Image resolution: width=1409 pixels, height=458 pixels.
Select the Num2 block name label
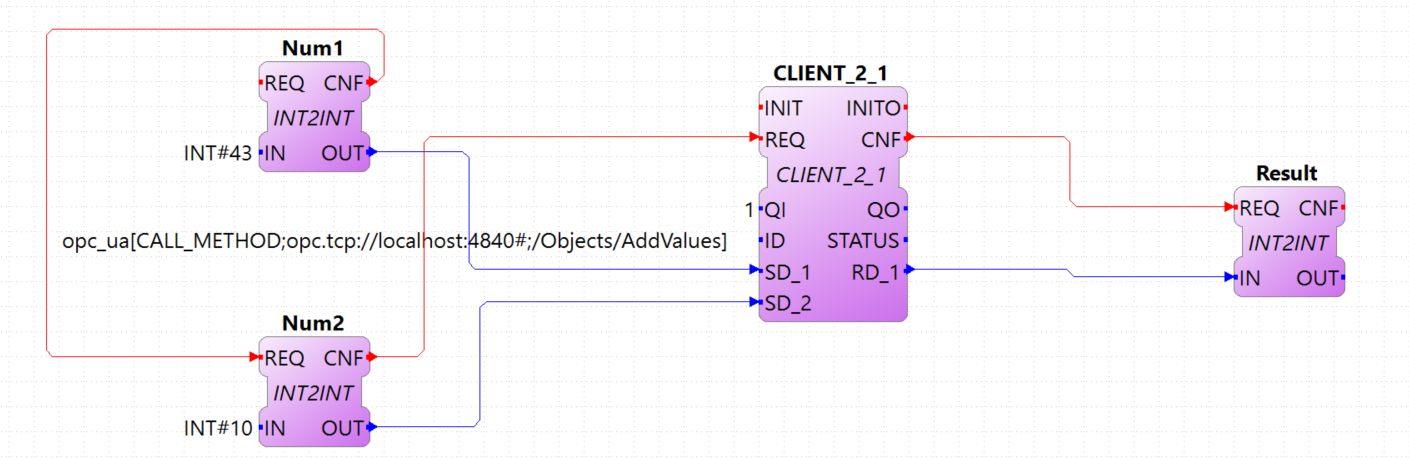click(314, 324)
